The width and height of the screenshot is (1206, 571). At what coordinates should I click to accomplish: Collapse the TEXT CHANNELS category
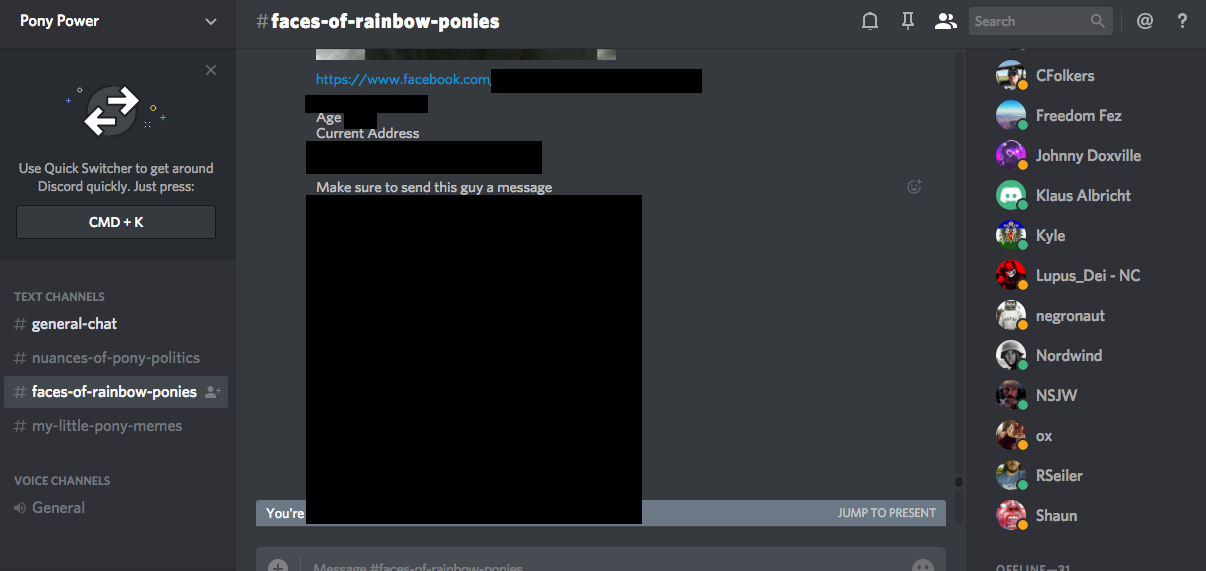point(59,297)
